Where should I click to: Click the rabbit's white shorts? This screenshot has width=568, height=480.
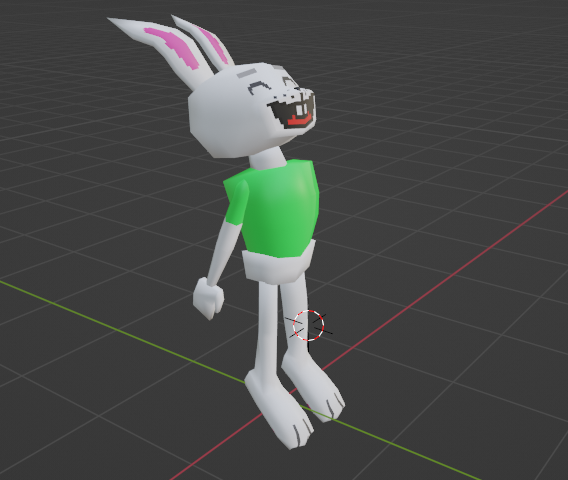tap(277, 263)
